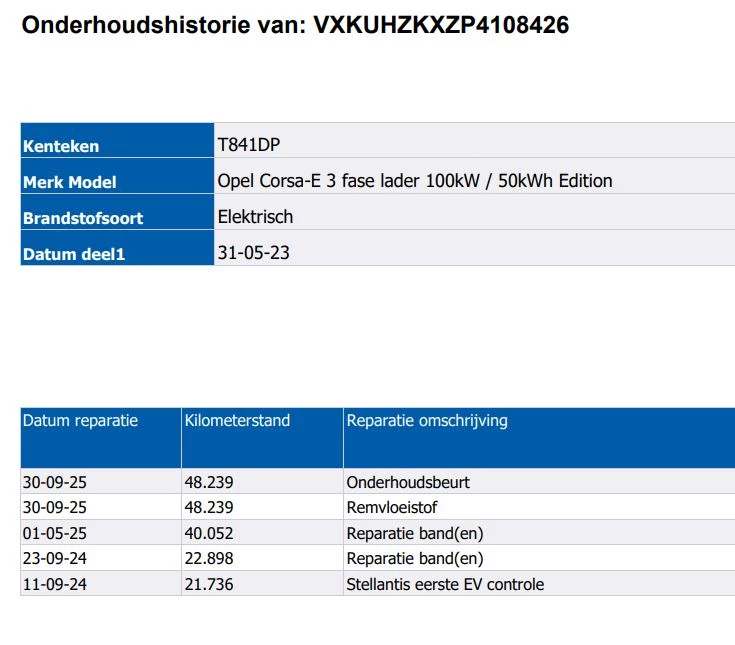Select the date value 31-05-23
The height and width of the screenshot is (645, 735).
(253, 253)
